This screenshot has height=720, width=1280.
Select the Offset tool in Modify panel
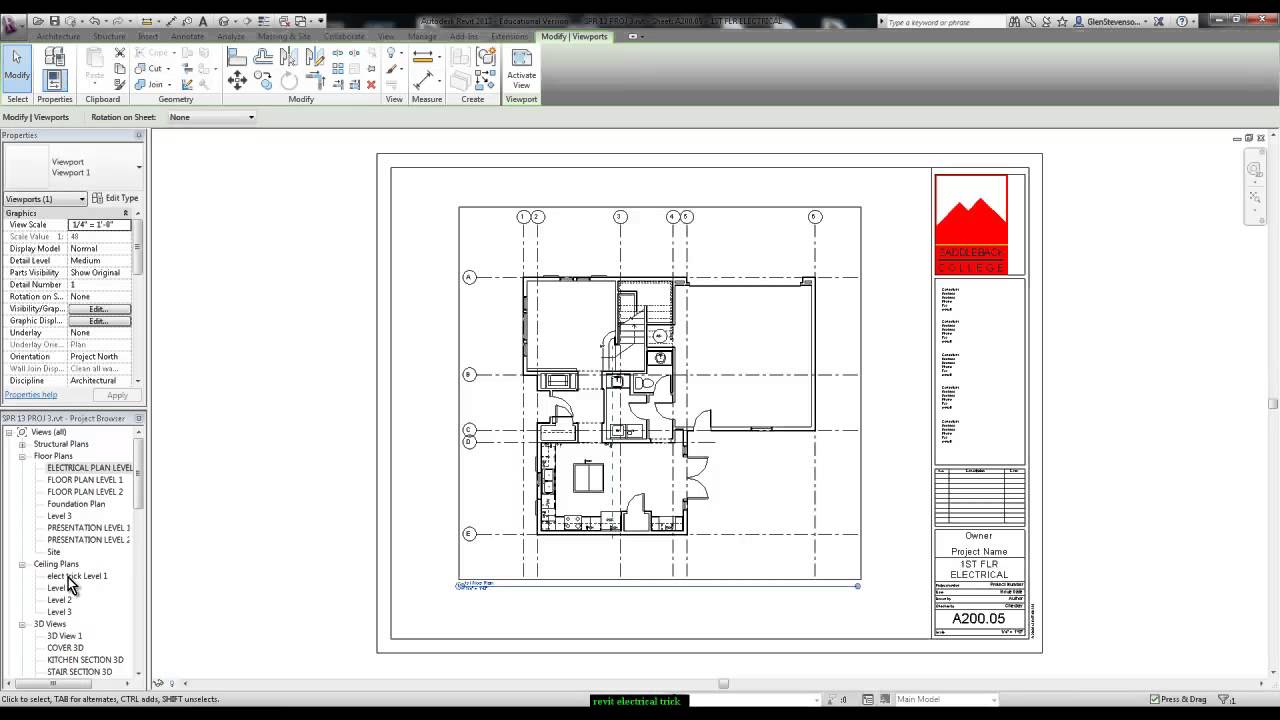click(x=263, y=58)
